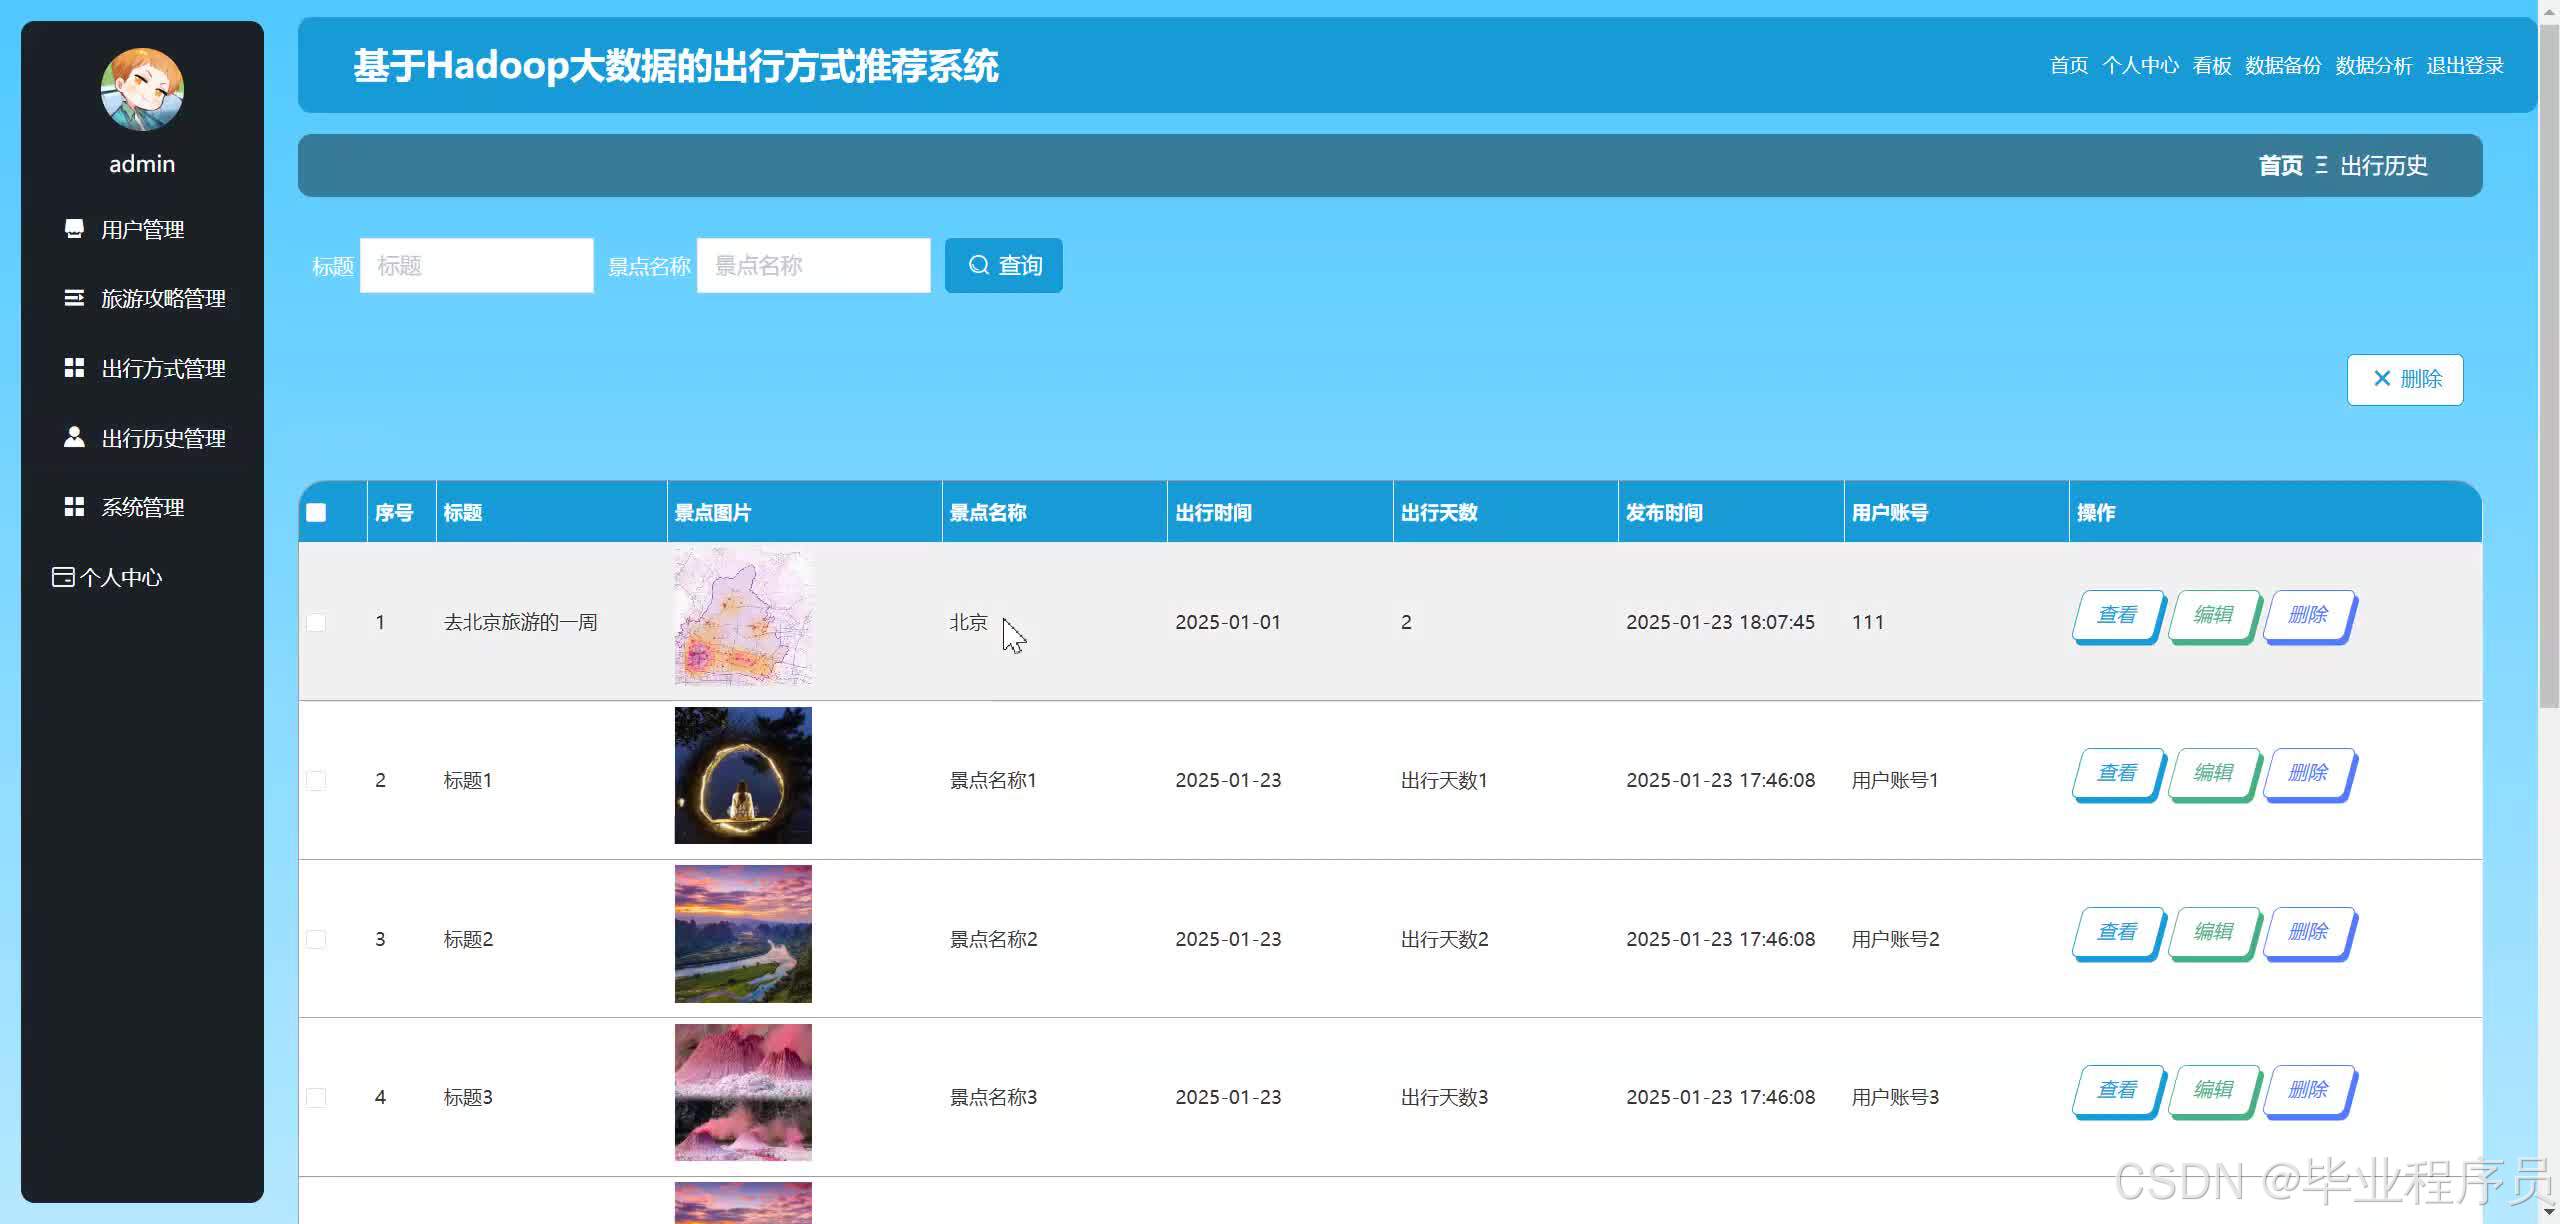The height and width of the screenshot is (1224, 2560).
Task: Click 编辑 in the 标题1 row
Action: click(2213, 774)
